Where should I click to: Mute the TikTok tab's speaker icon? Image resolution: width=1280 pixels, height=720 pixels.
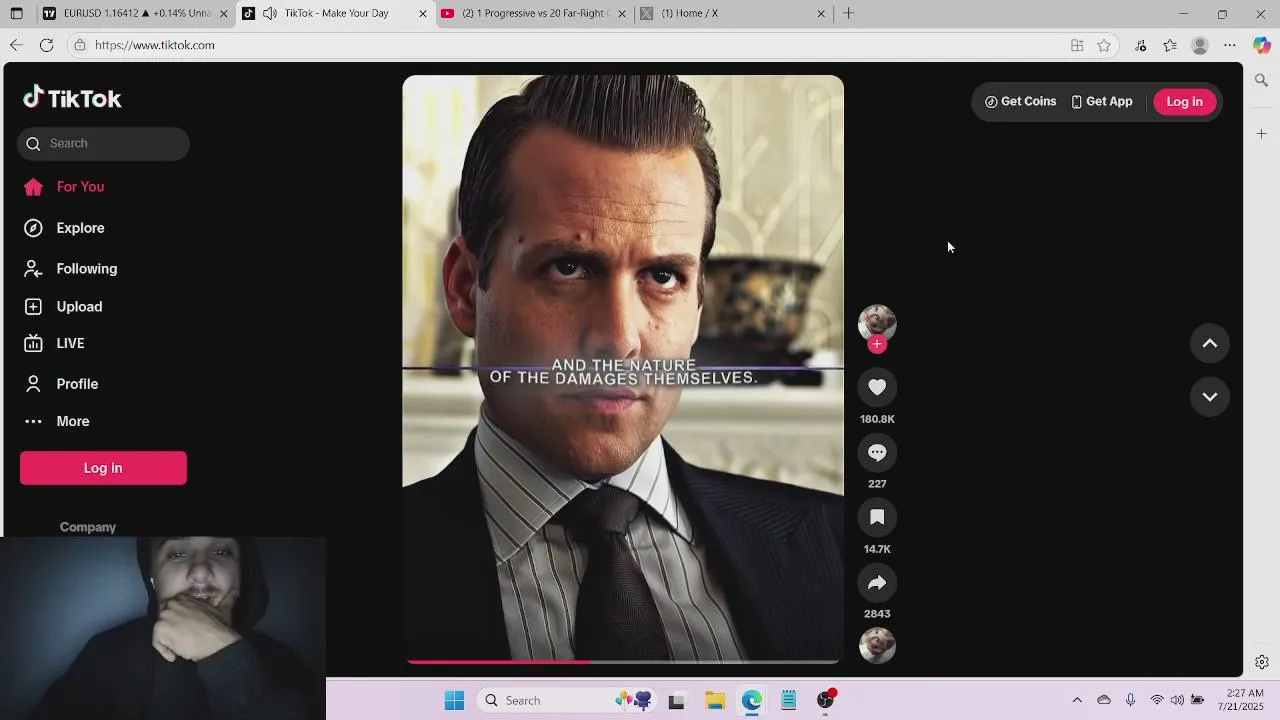click(x=270, y=13)
